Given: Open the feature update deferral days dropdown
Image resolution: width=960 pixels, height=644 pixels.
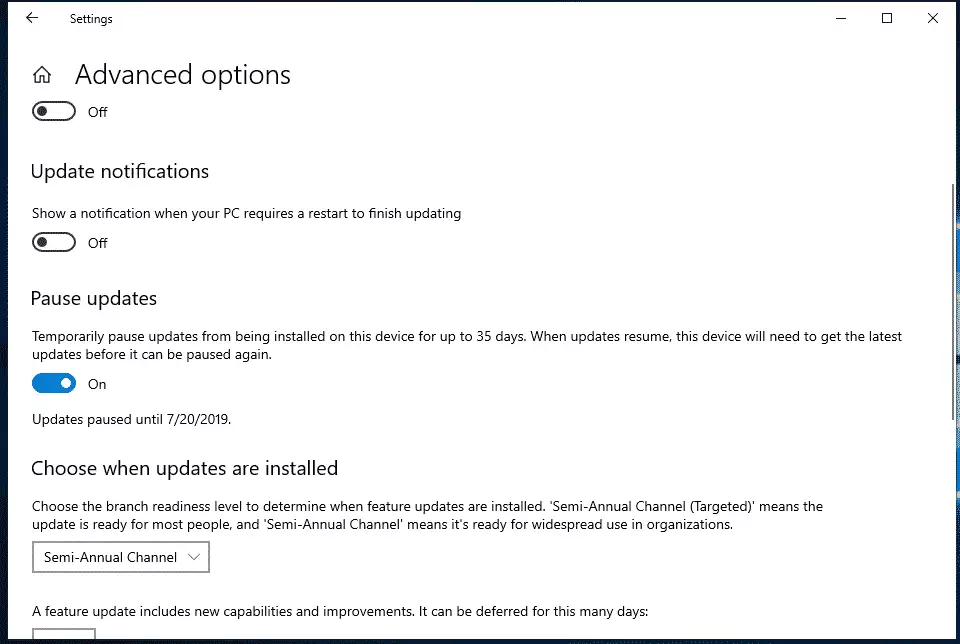Looking at the screenshot, I should [x=64, y=634].
